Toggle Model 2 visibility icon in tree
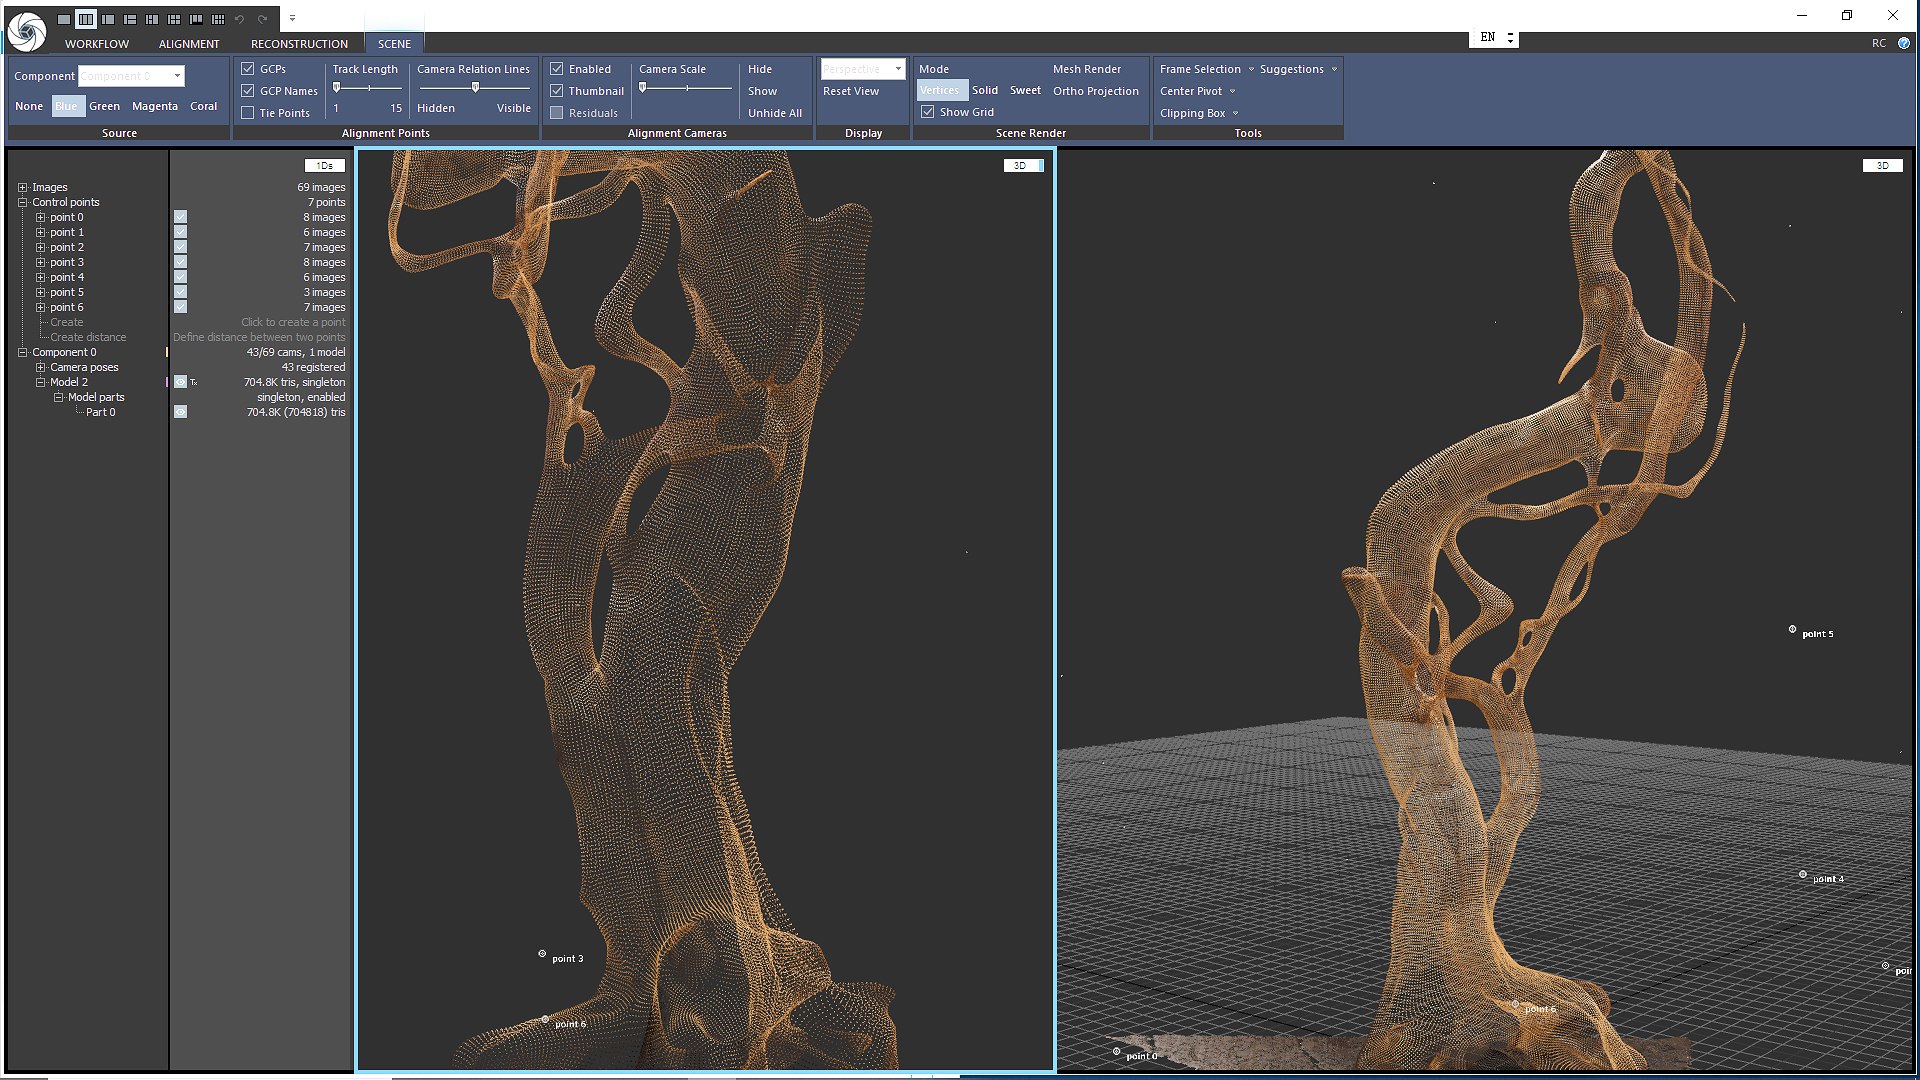1920x1080 pixels. click(x=180, y=382)
